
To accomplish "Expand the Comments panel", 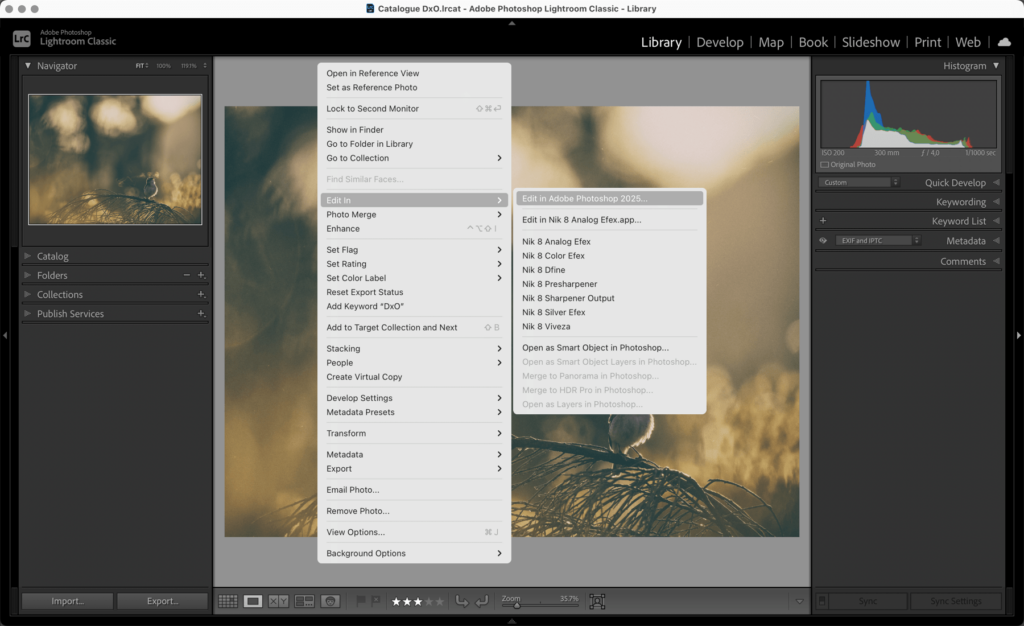I will [x=996, y=261].
